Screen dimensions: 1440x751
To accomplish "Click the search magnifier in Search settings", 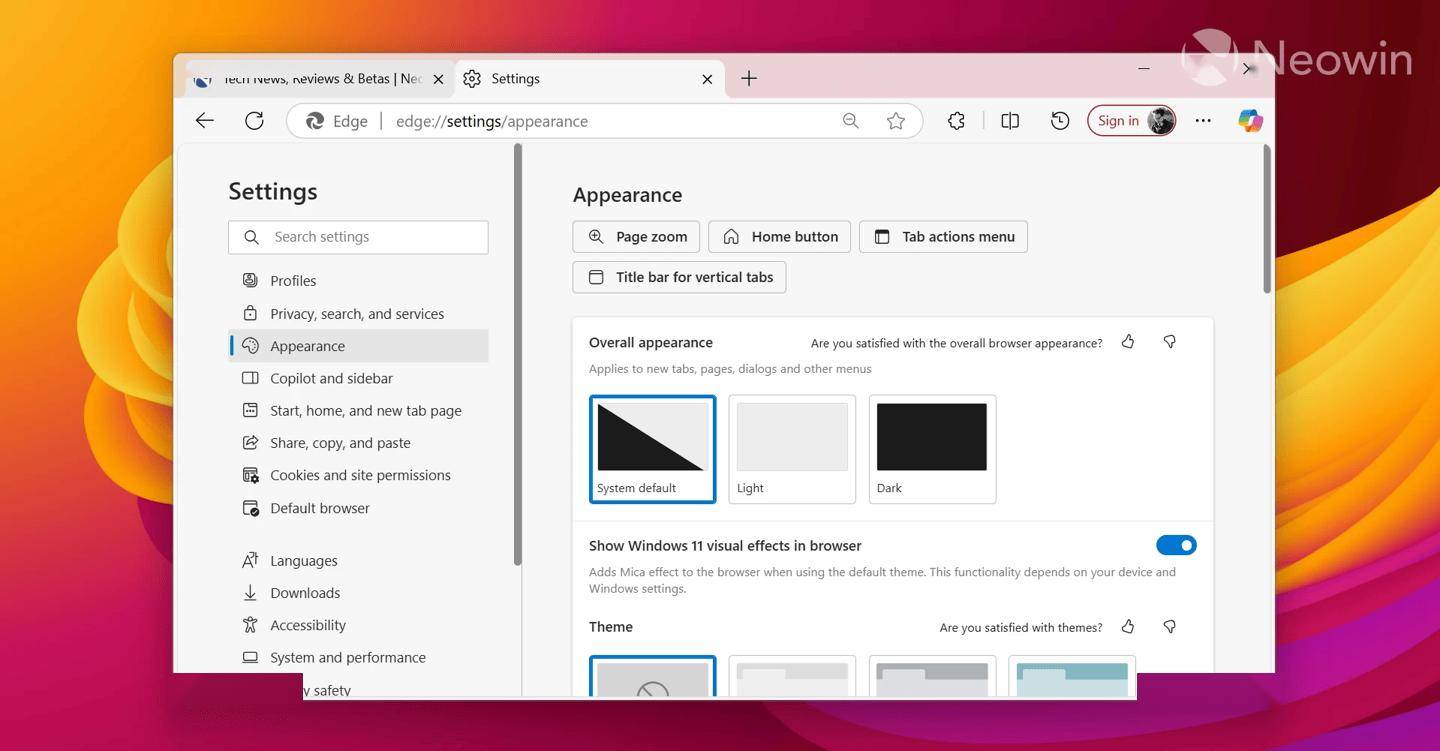I will [251, 237].
